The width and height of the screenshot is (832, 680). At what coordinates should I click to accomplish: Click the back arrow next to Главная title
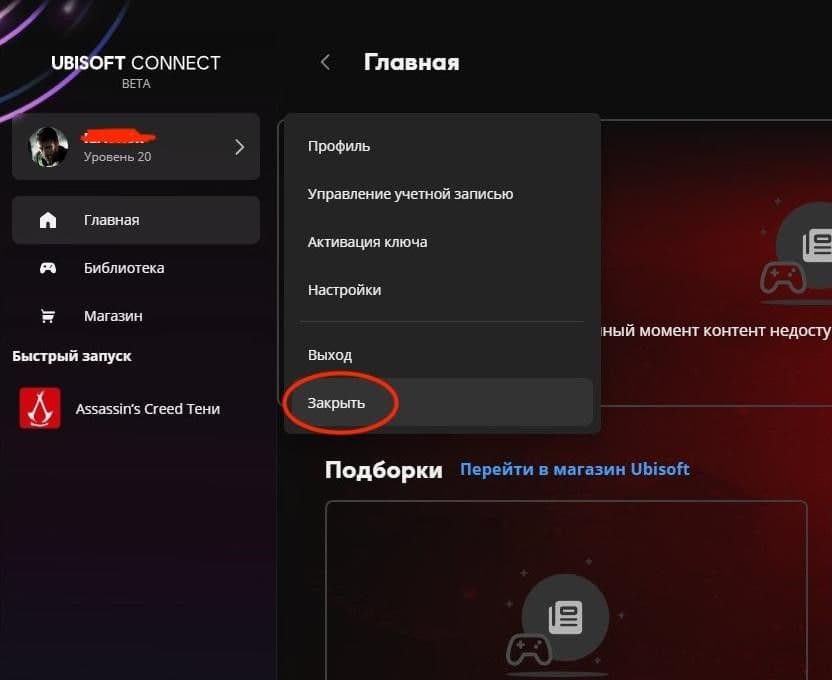[x=325, y=63]
